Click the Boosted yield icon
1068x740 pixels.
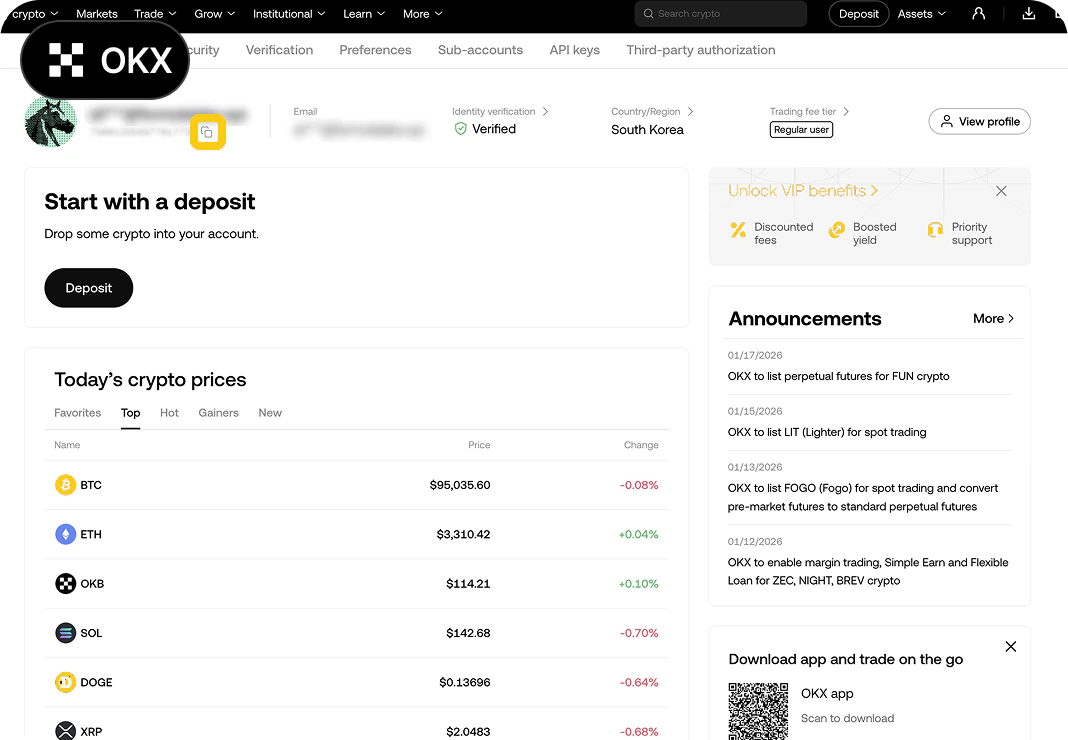click(x=836, y=230)
